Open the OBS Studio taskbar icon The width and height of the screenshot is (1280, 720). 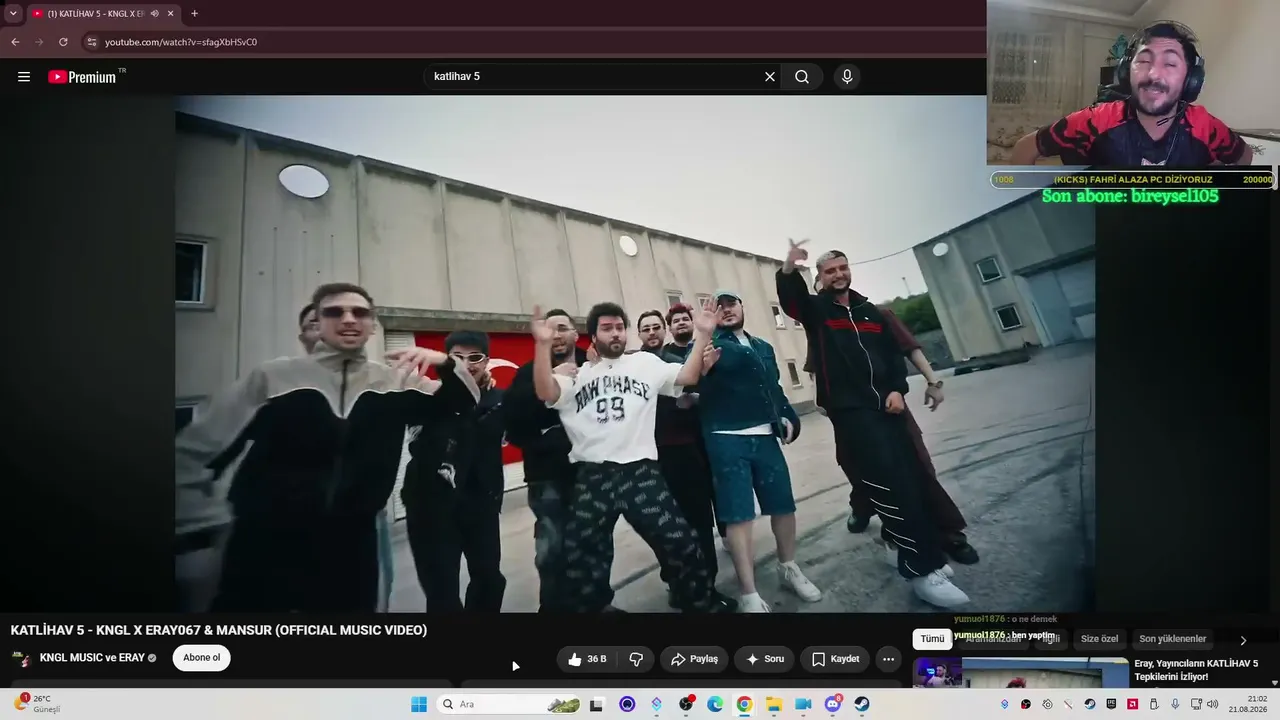pyautogui.click(x=686, y=704)
